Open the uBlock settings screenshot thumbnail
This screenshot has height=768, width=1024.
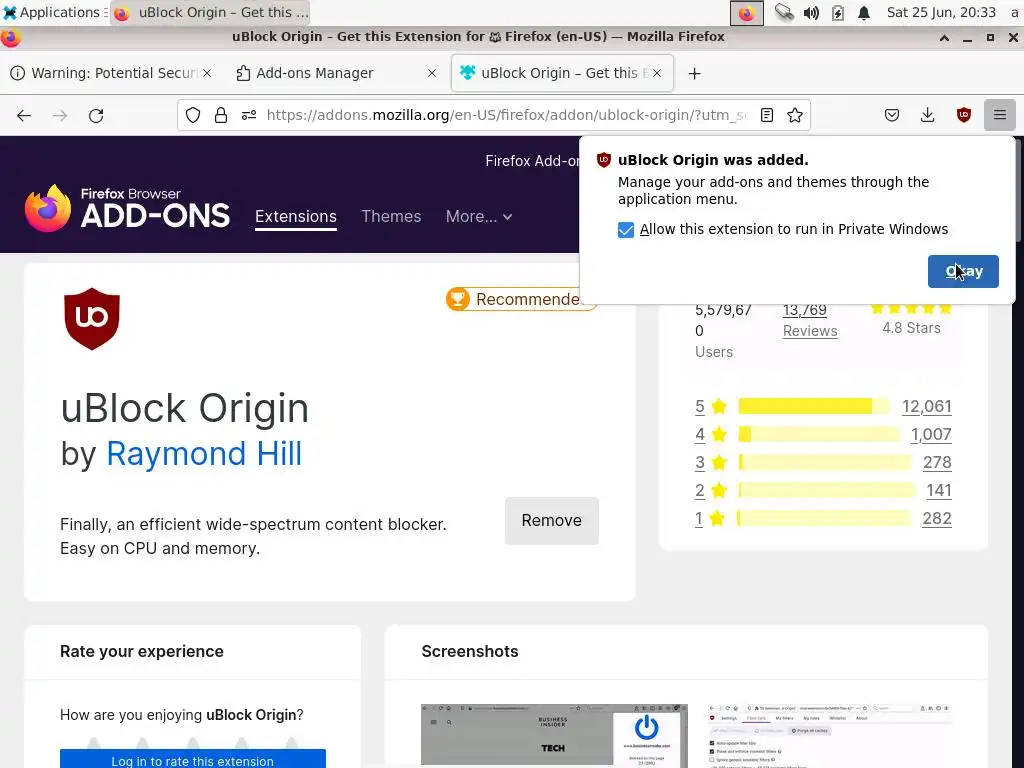pyautogui.click(x=830, y=736)
